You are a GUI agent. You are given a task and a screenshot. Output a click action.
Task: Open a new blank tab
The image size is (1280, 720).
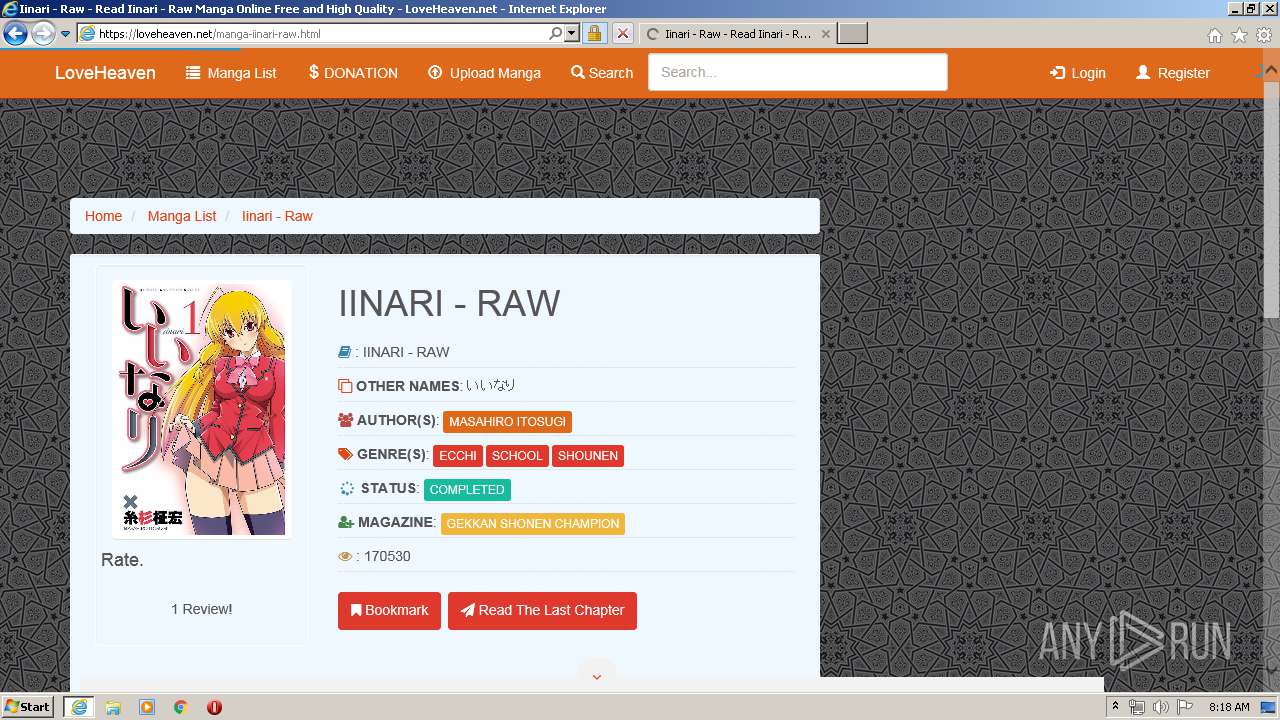point(852,34)
